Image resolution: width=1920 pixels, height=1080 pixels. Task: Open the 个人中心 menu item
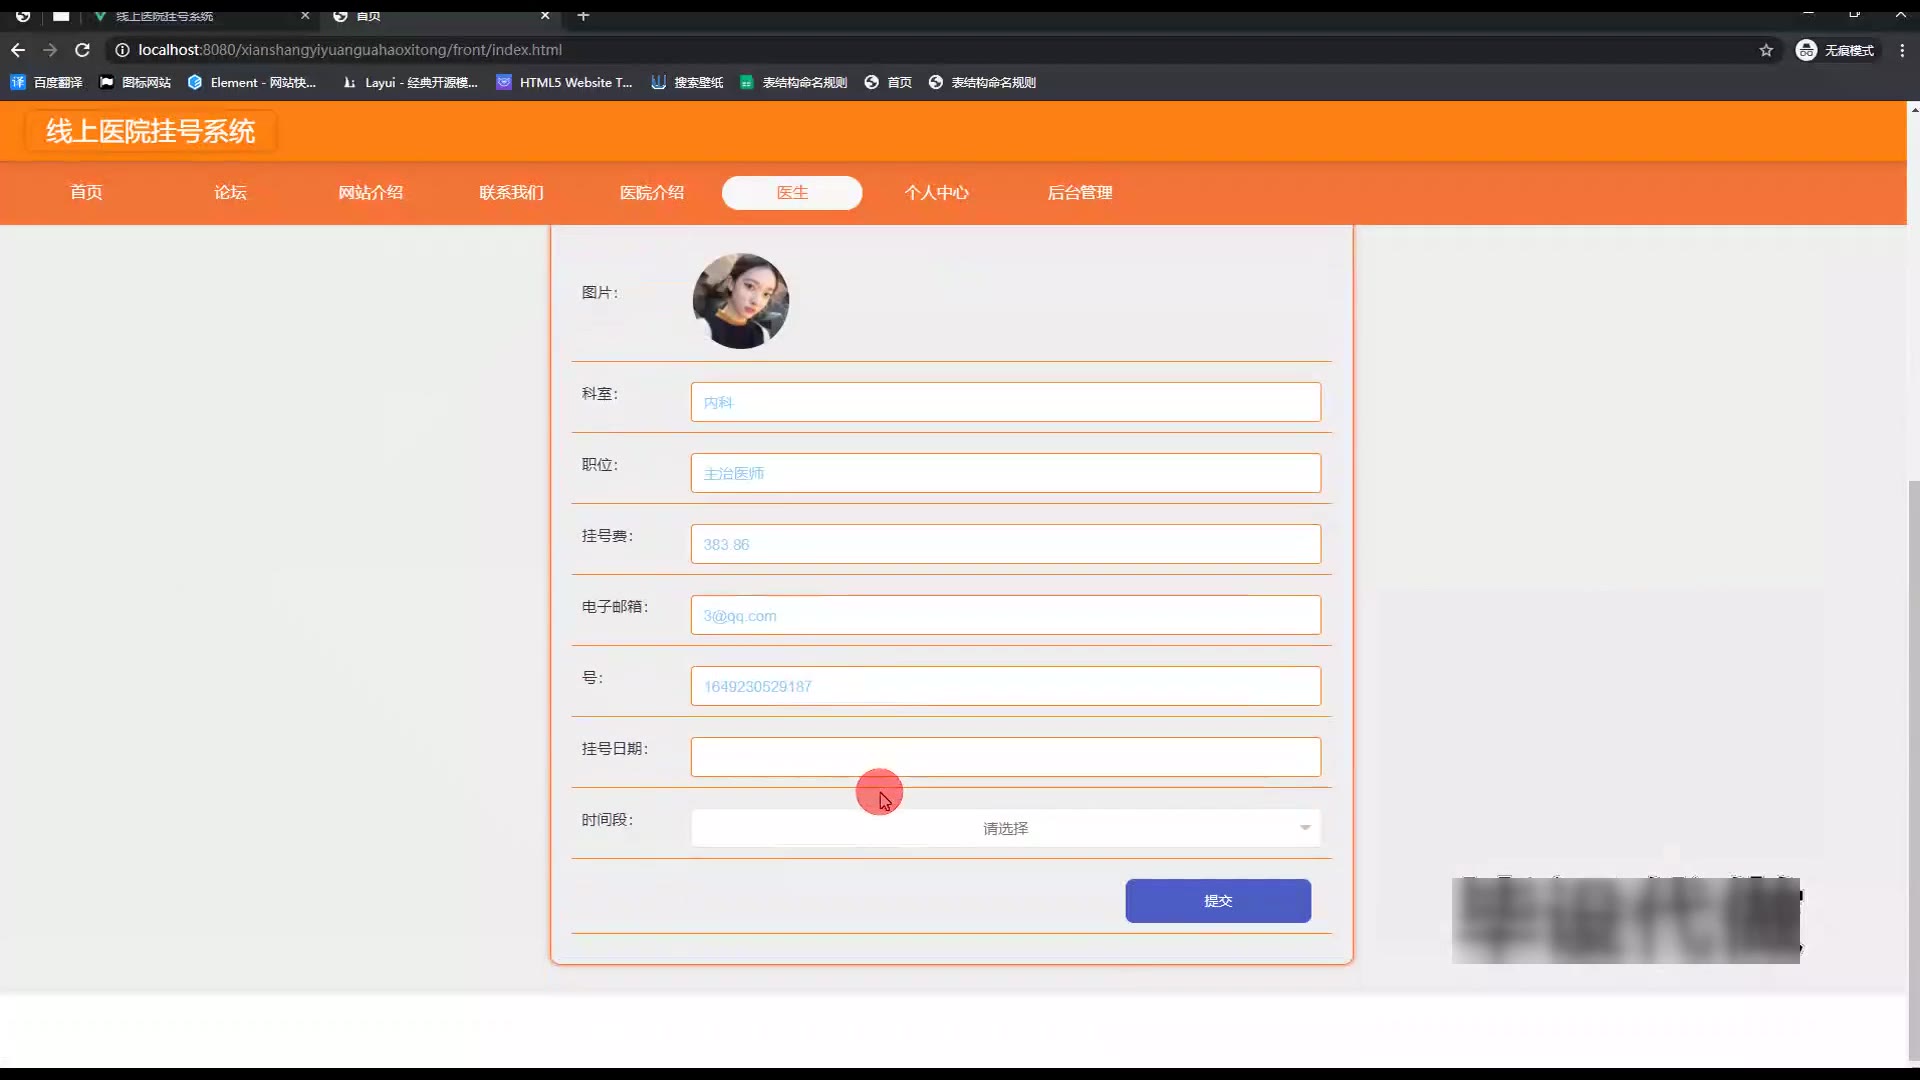(936, 192)
